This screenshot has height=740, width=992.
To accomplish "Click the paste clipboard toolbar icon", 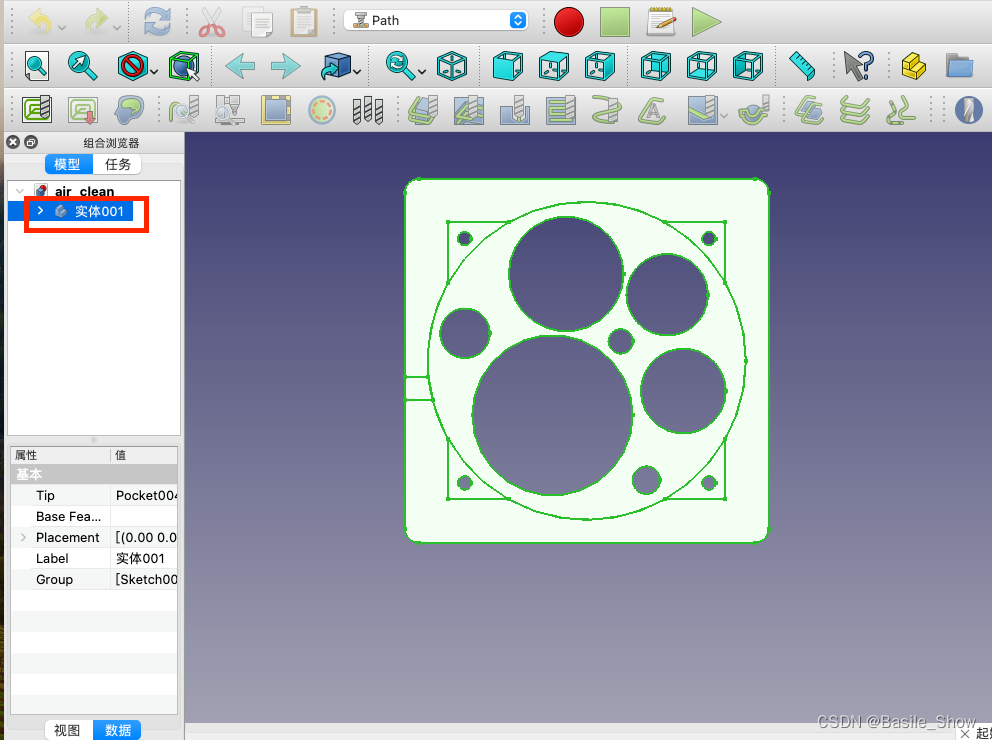I will (x=303, y=21).
